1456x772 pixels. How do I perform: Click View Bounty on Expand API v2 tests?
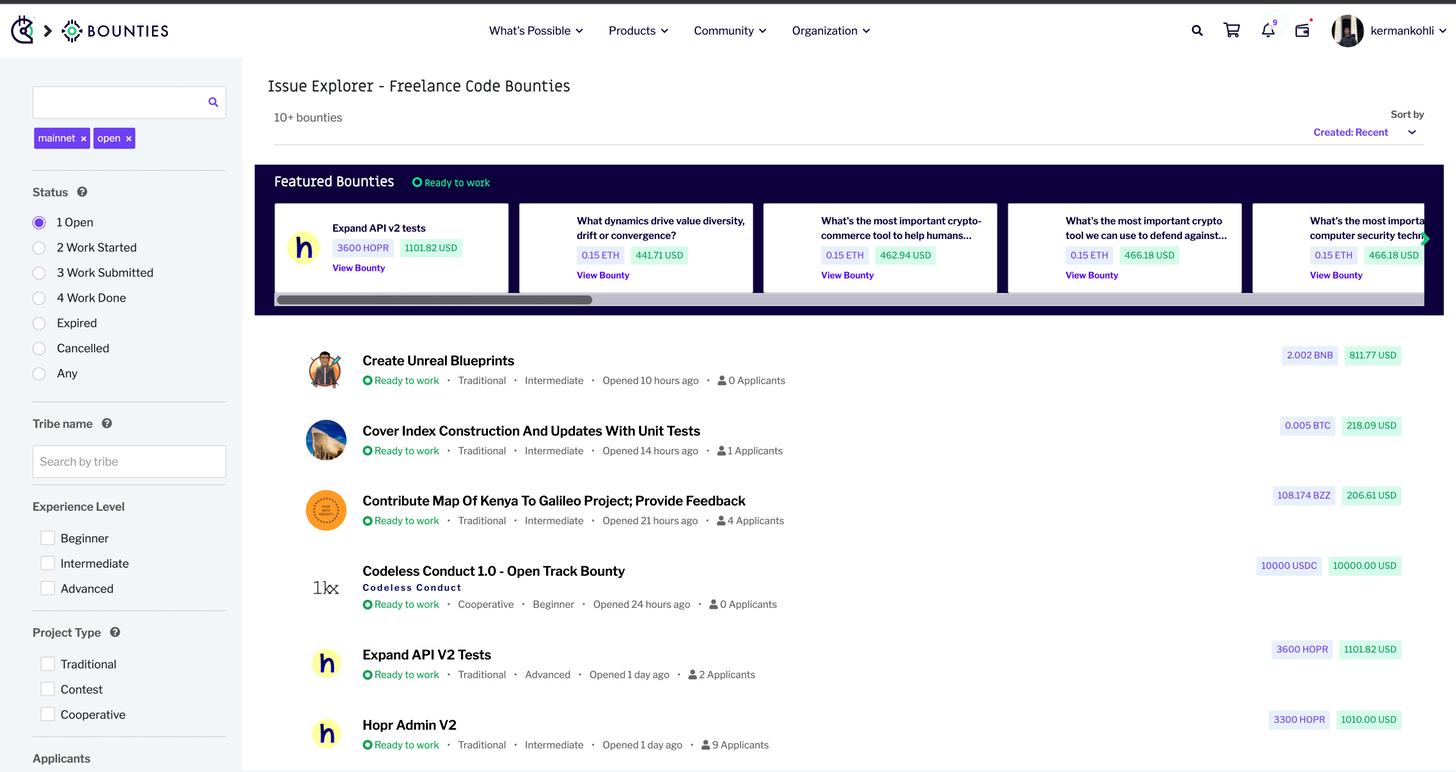pos(358,268)
